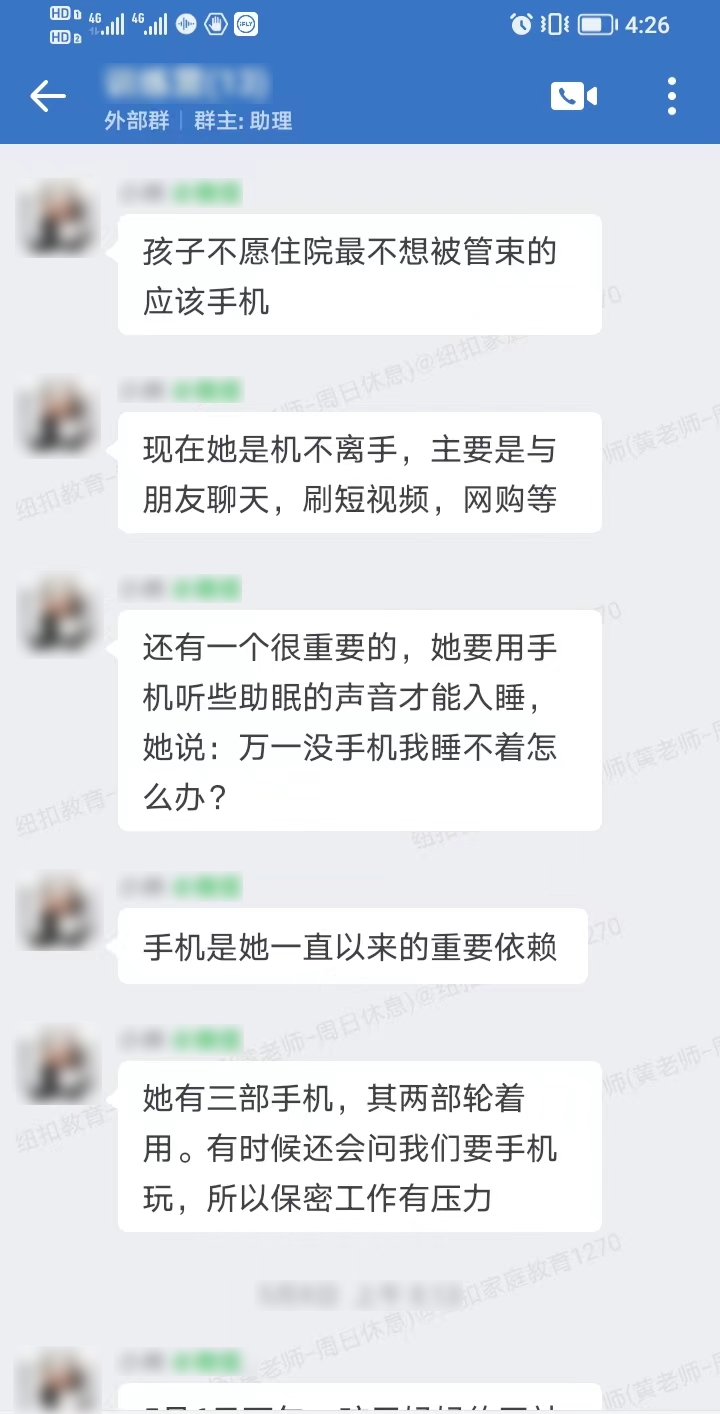The image size is (720, 1414).
Task: Tap the vibrate mode status icon
Action: pos(554,25)
